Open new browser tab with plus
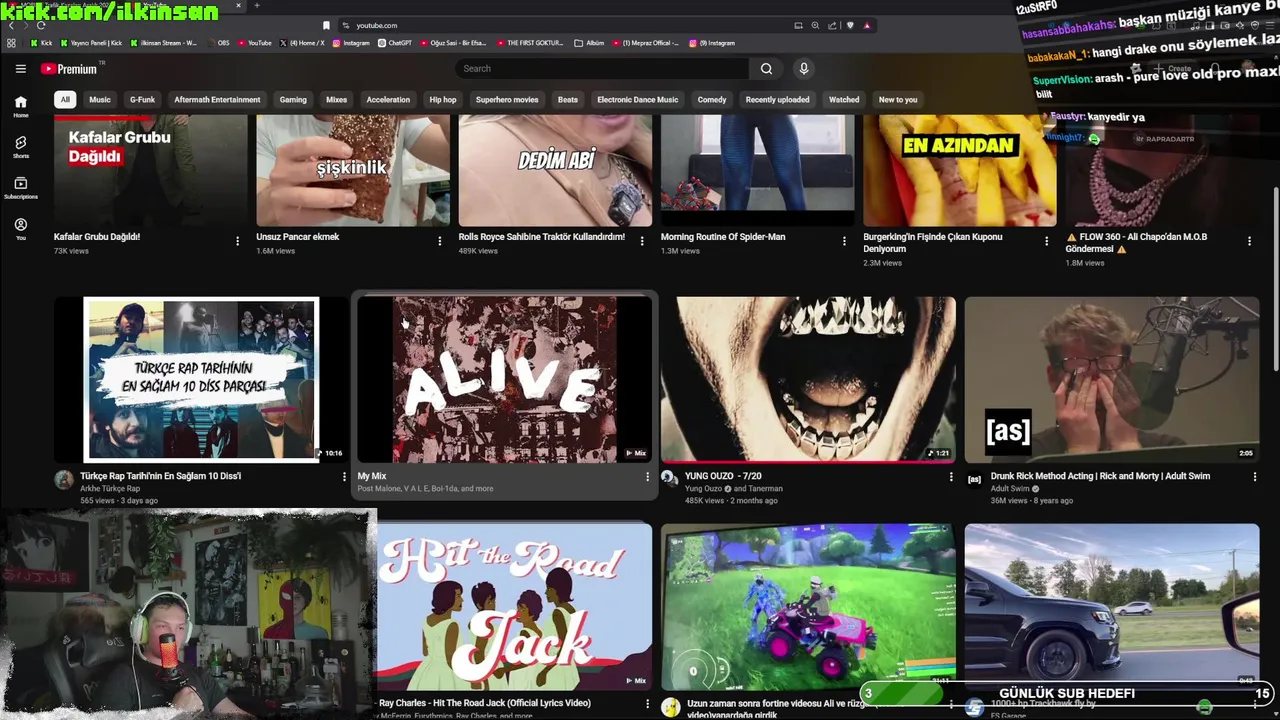Screen dimensions: 1280x720 tap(257, 6)
